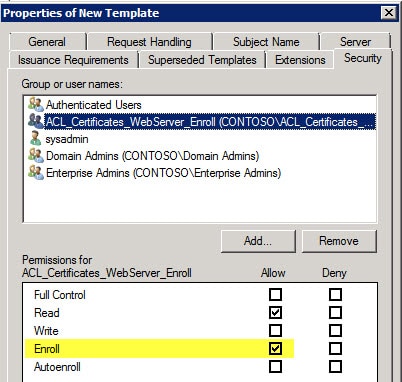Open the Request Handling tab
Screen dimensions: 402x382
[149, 42]
